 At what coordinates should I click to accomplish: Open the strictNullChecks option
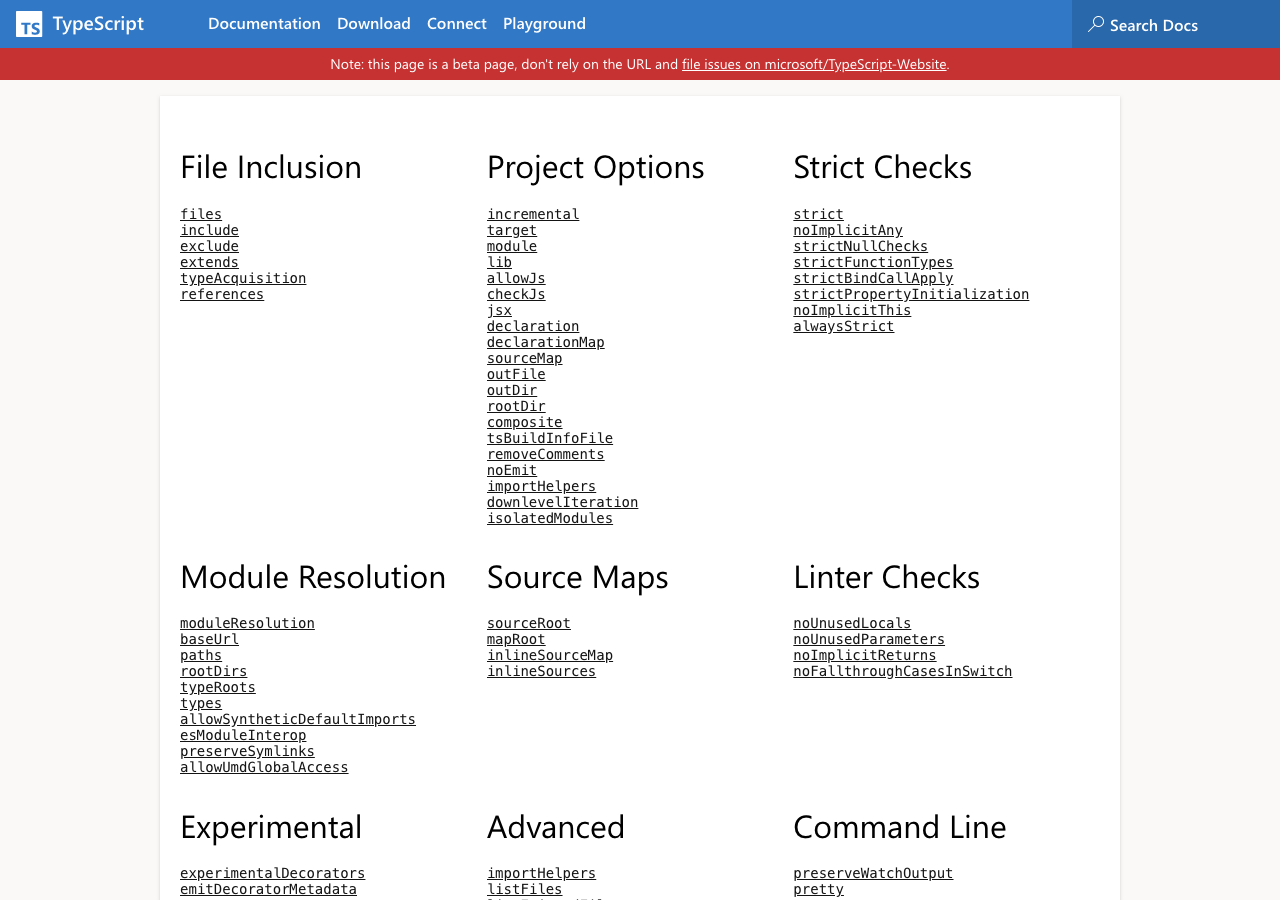pyautogui.click(x=860, y=246)
